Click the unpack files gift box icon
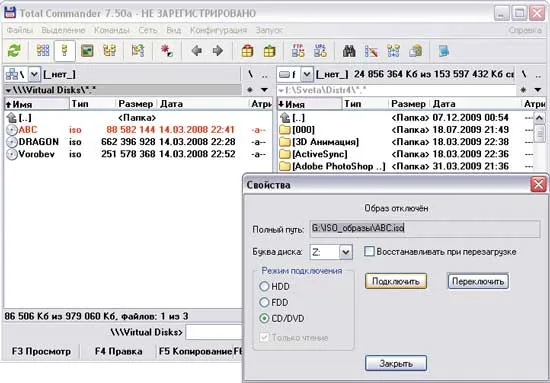 coord(269,51)
